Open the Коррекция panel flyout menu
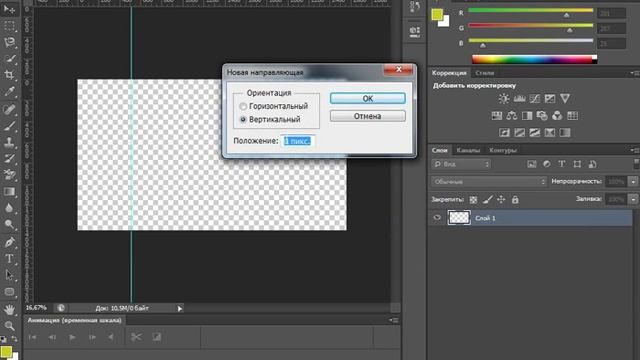Screen dimensions: 640x360 click(634, 73)
